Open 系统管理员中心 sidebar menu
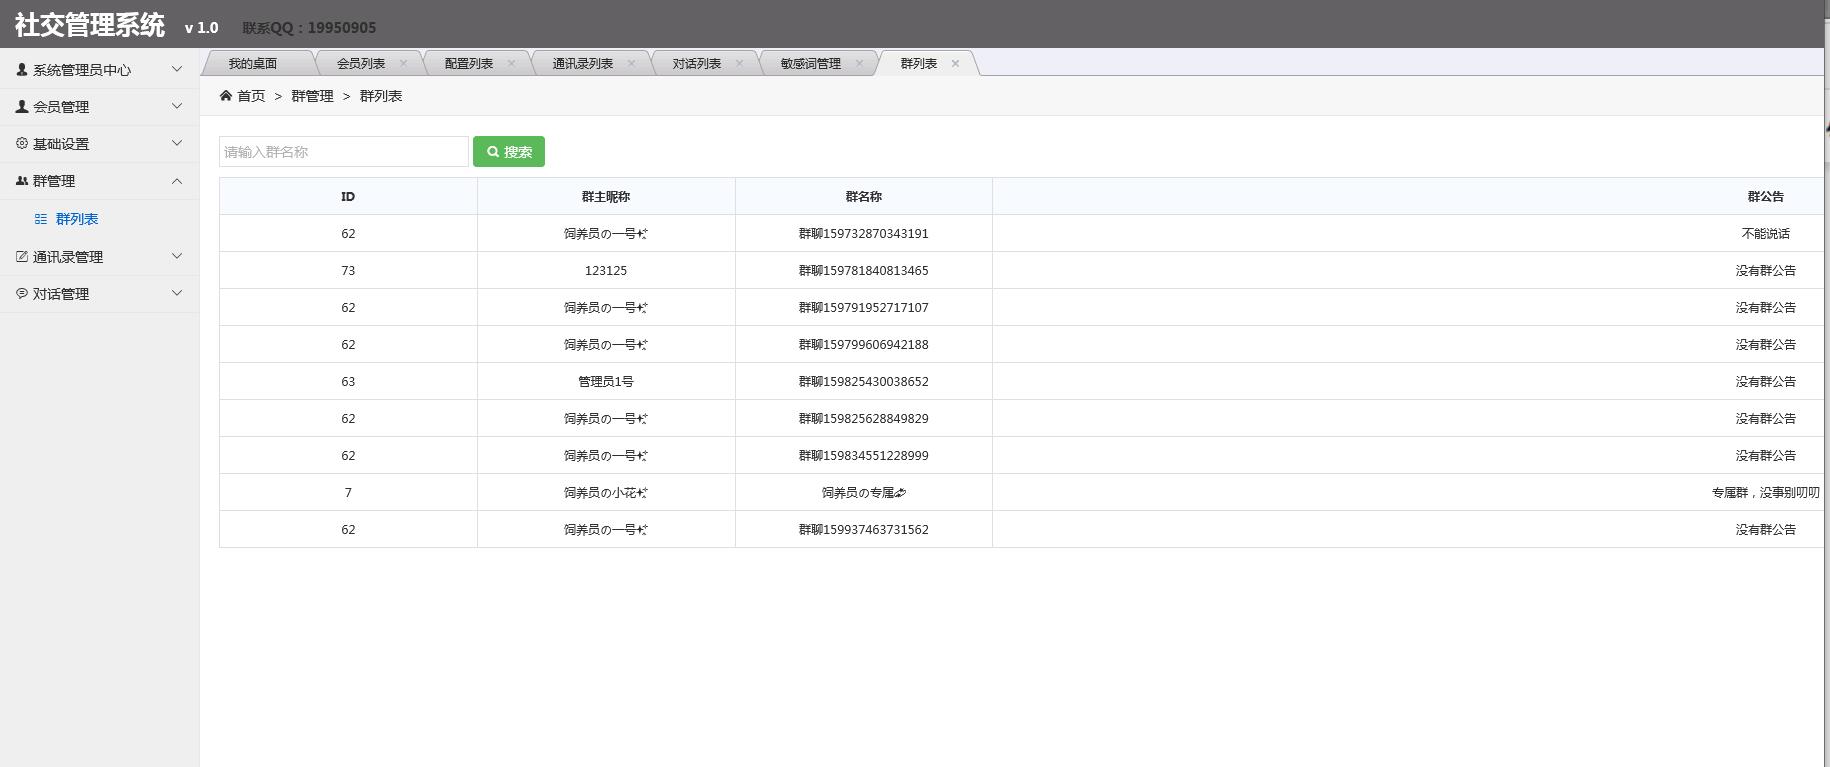 pyautogui.click(x=99, y=70)
